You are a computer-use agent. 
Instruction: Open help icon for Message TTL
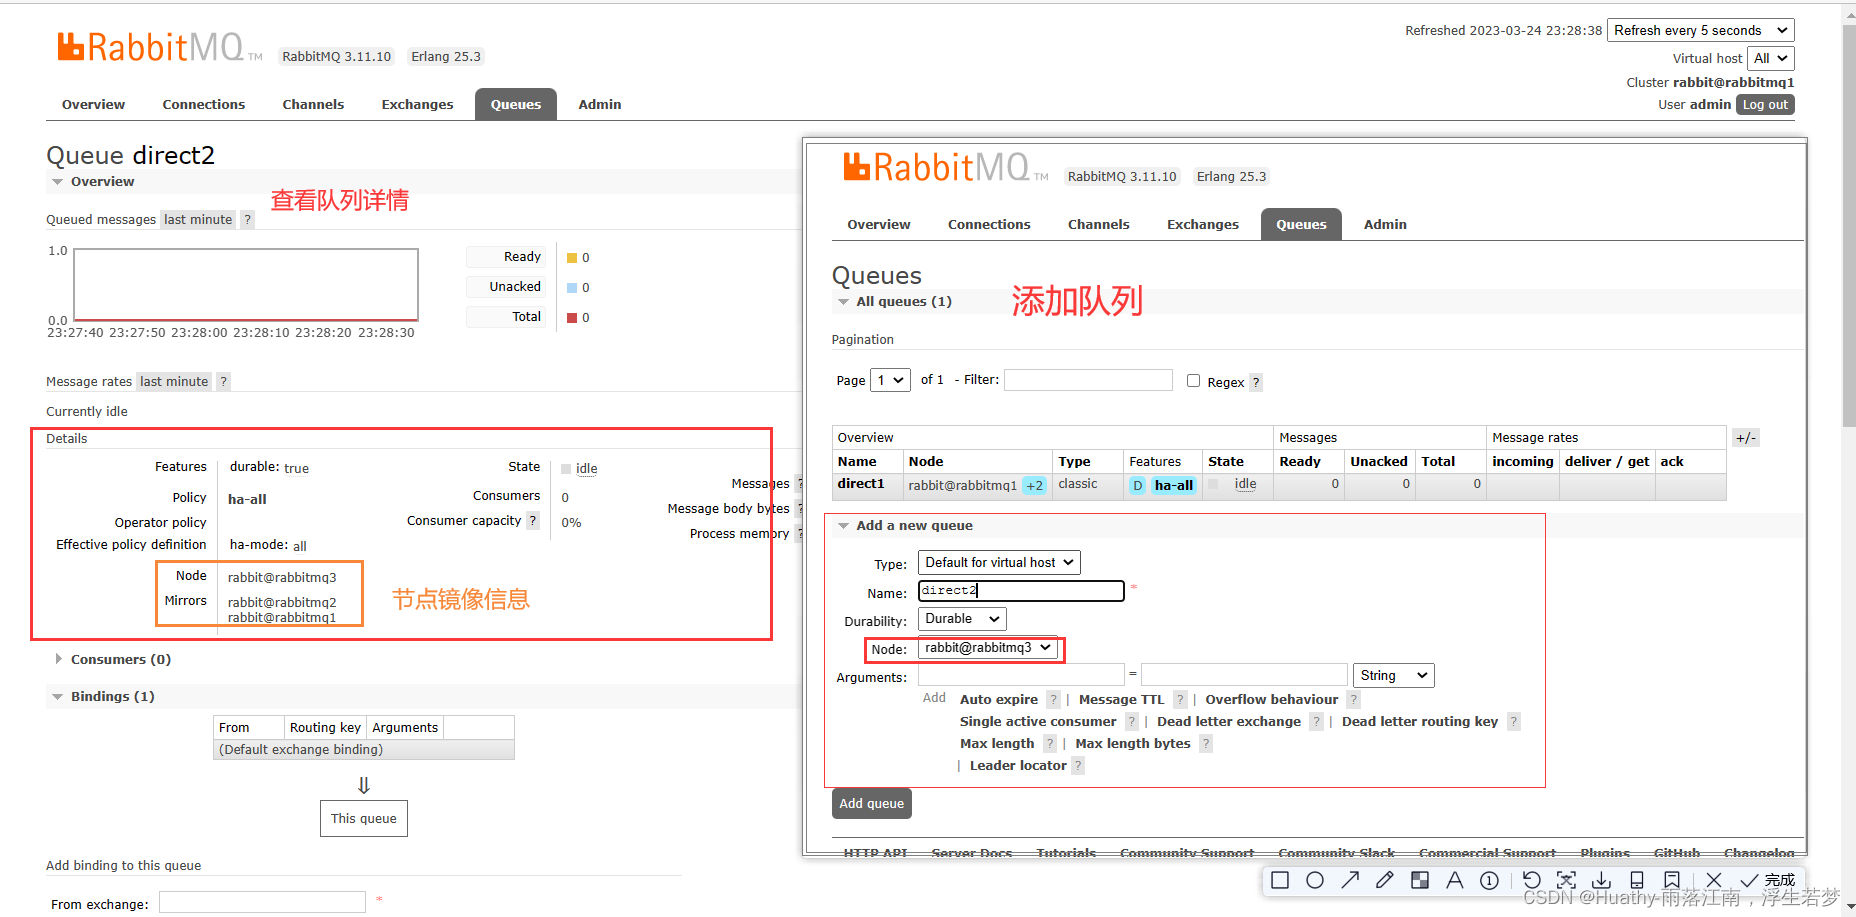pos(1180,700)
